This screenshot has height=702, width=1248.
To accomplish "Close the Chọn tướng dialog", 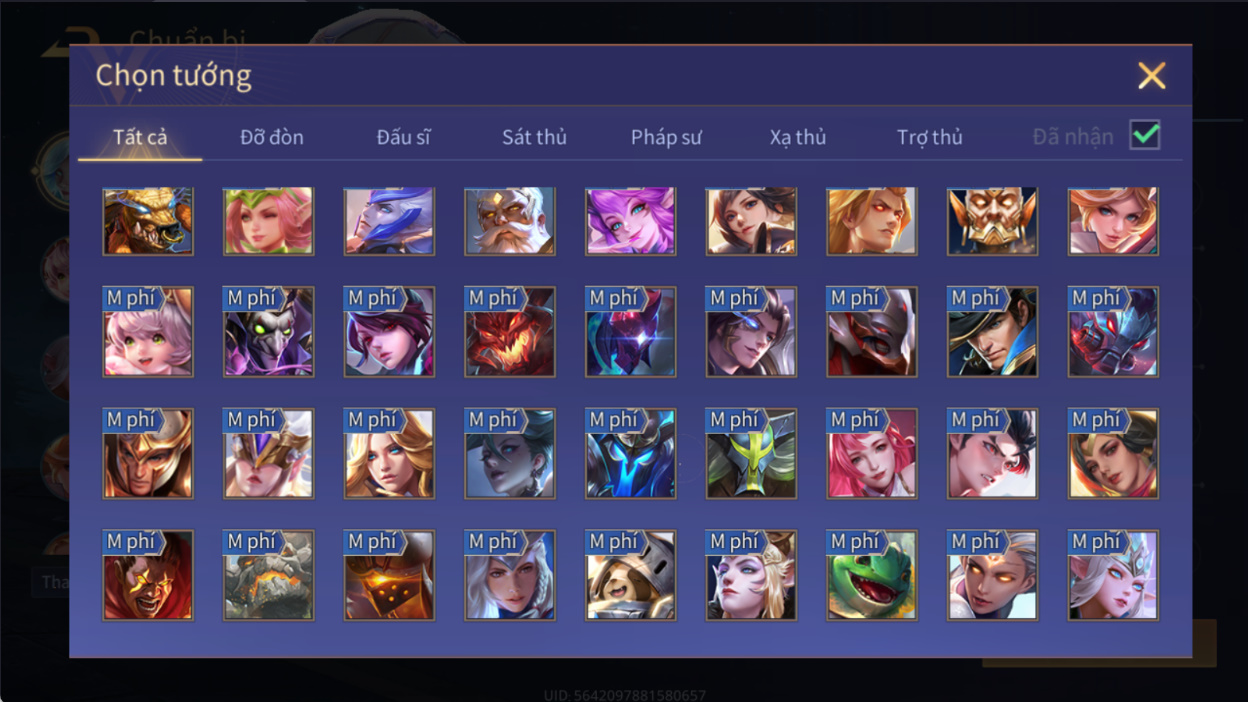I will tap(1152, 75).
